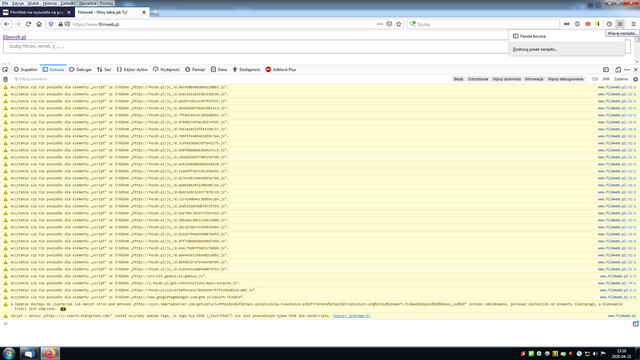
Task: Open the Więcej informacji link in last warning
Action: [x=351, y=316]
